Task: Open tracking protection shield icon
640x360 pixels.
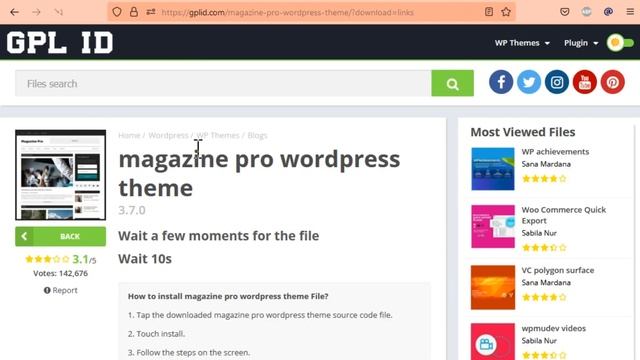Action: click(117, 12)
